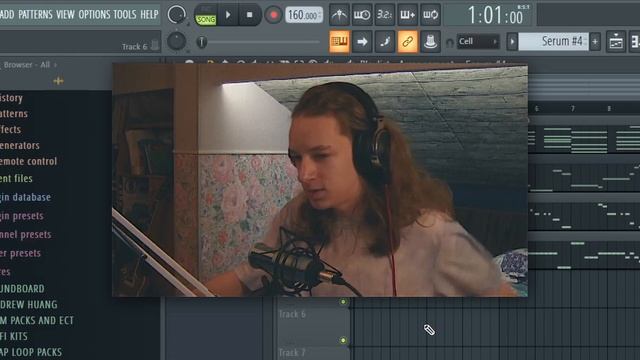Screen dimensions: 640x360
Task: Open the HELP menu
Action: 149,15
